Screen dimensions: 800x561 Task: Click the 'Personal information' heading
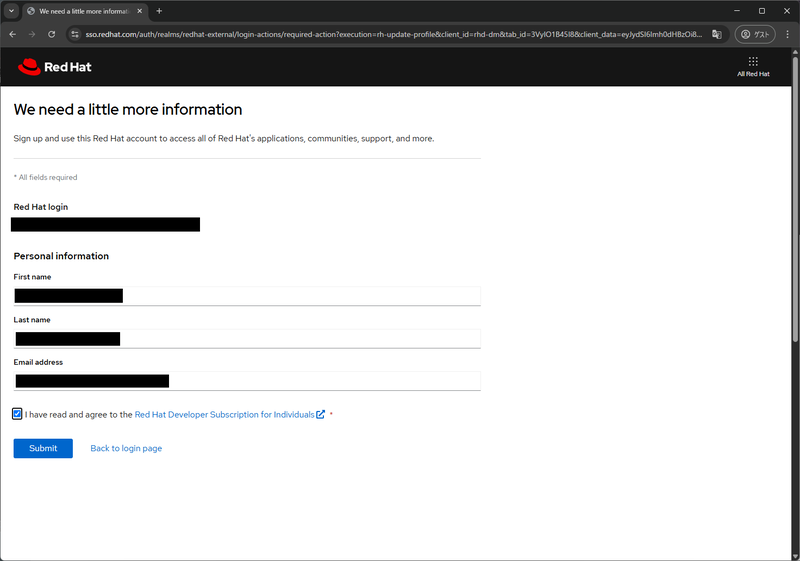coord(61,256)
